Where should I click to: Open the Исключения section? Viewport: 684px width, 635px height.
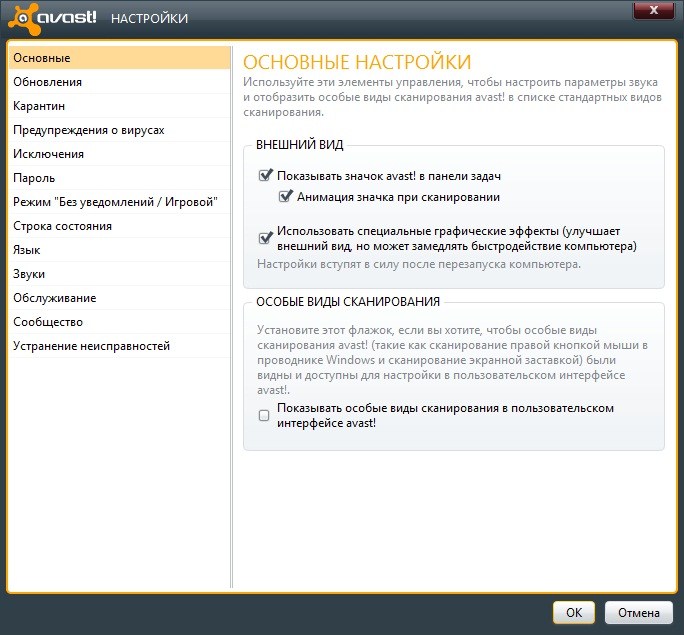(120, 154)
